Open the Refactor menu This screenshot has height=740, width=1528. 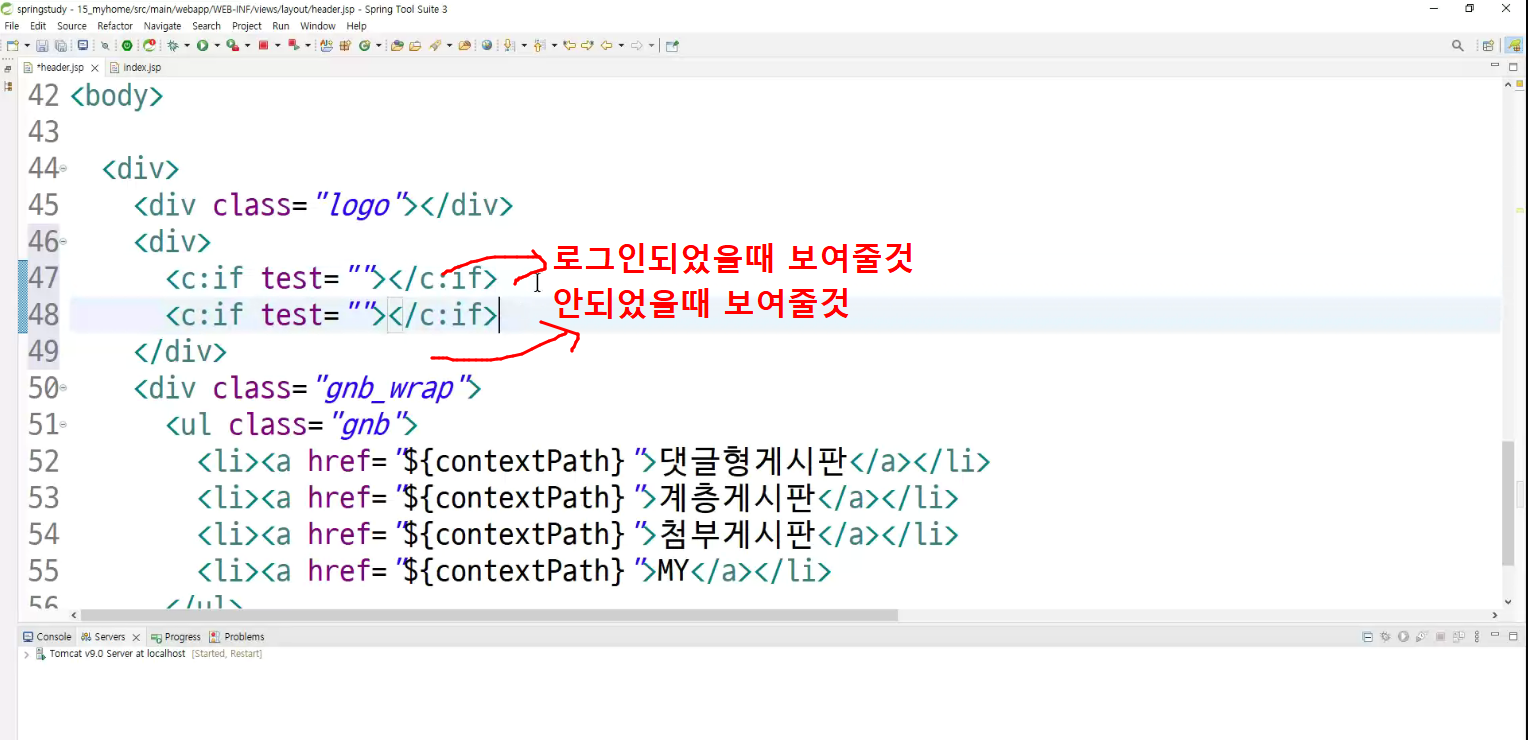click(x=115, y=26)
